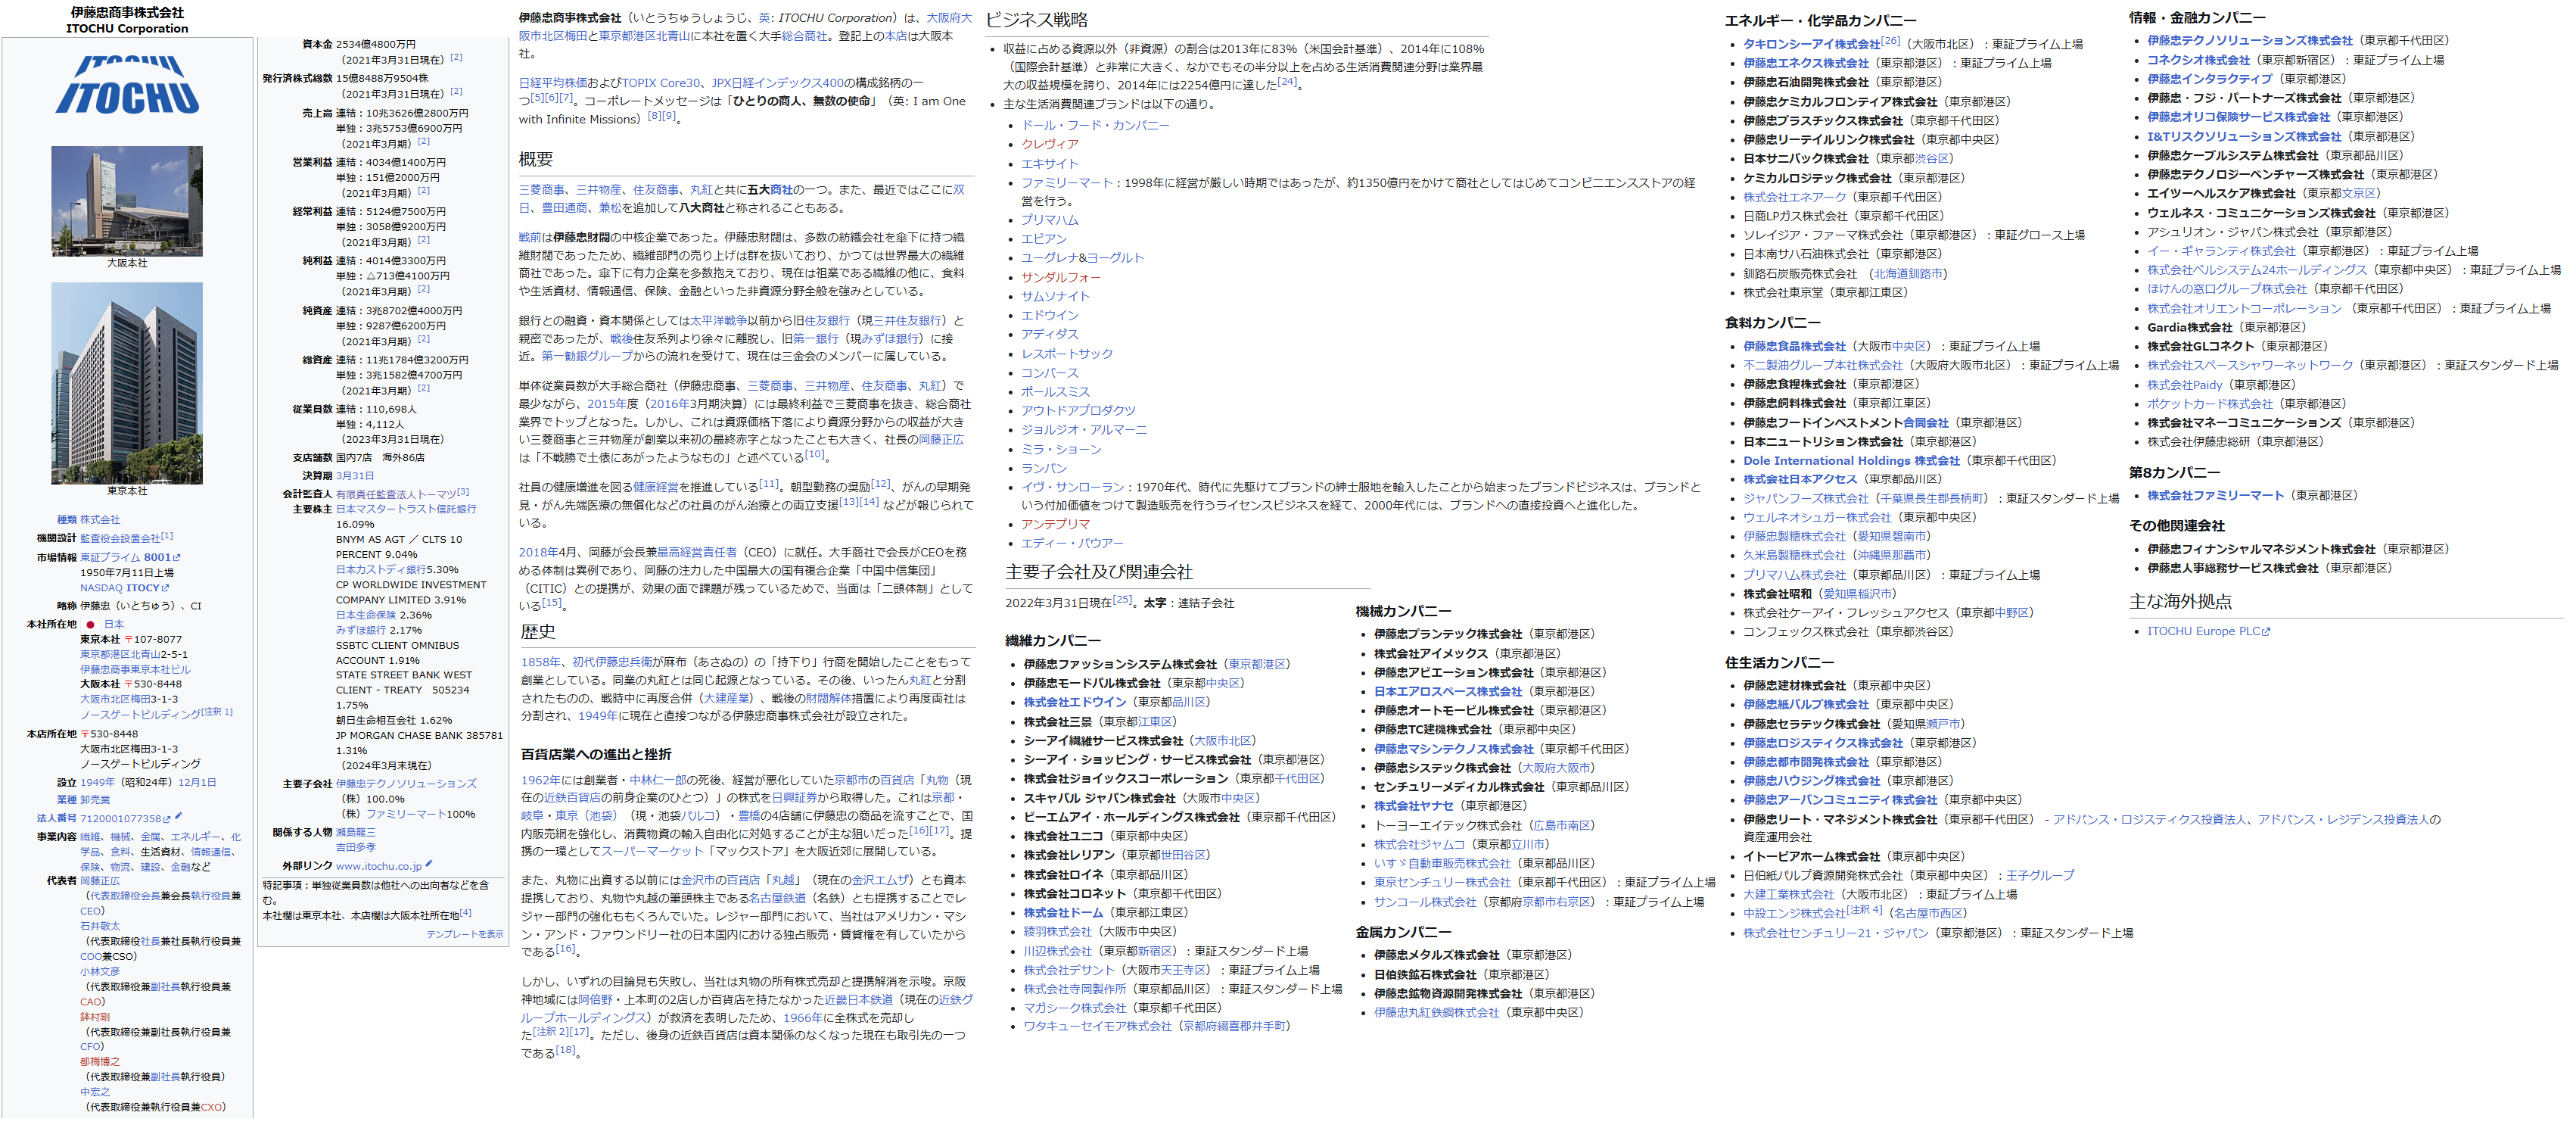Image resolution: width=2576 pixels, height=1128 pixels.
Task: Open the 初代伊藤忠兵衛 founder link
Action: 612,662
